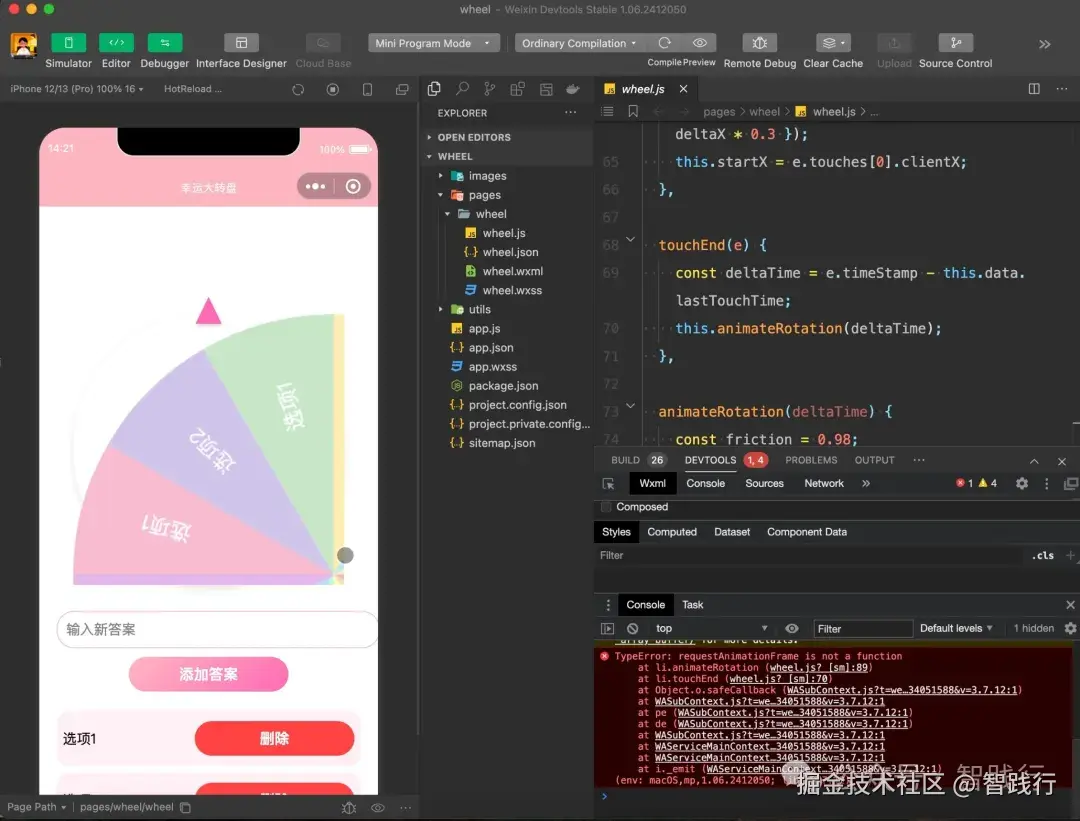Open wheel.wxml file

[512, 271]
